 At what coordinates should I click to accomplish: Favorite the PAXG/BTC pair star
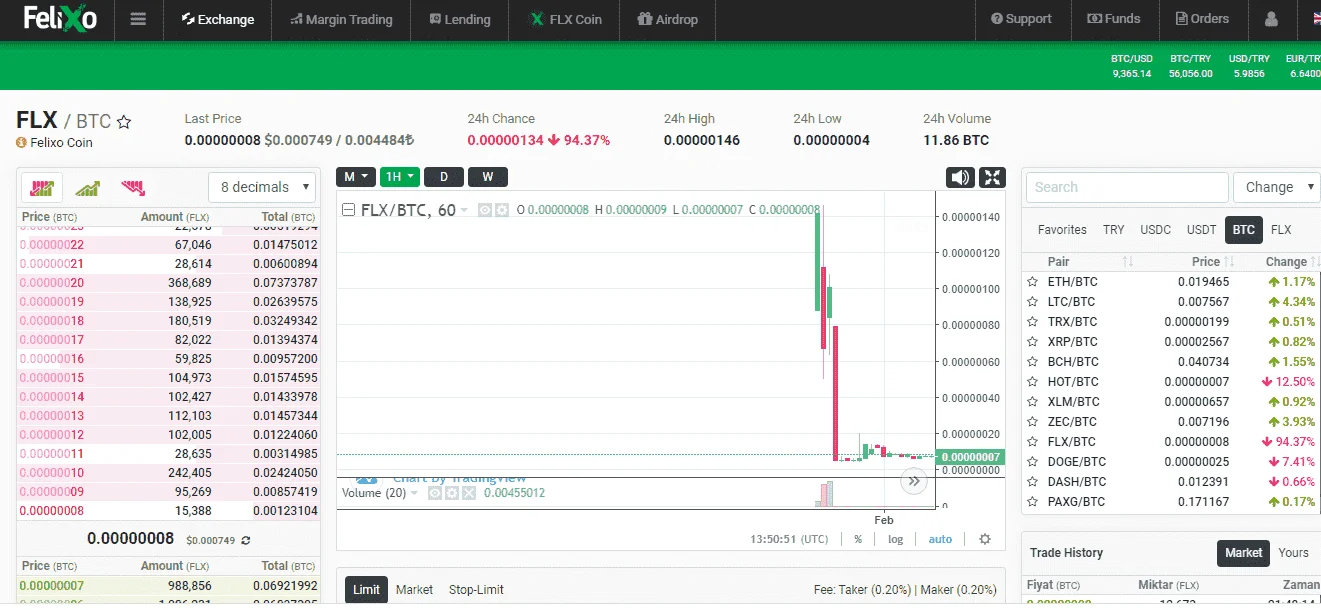tap(1033, 502)
